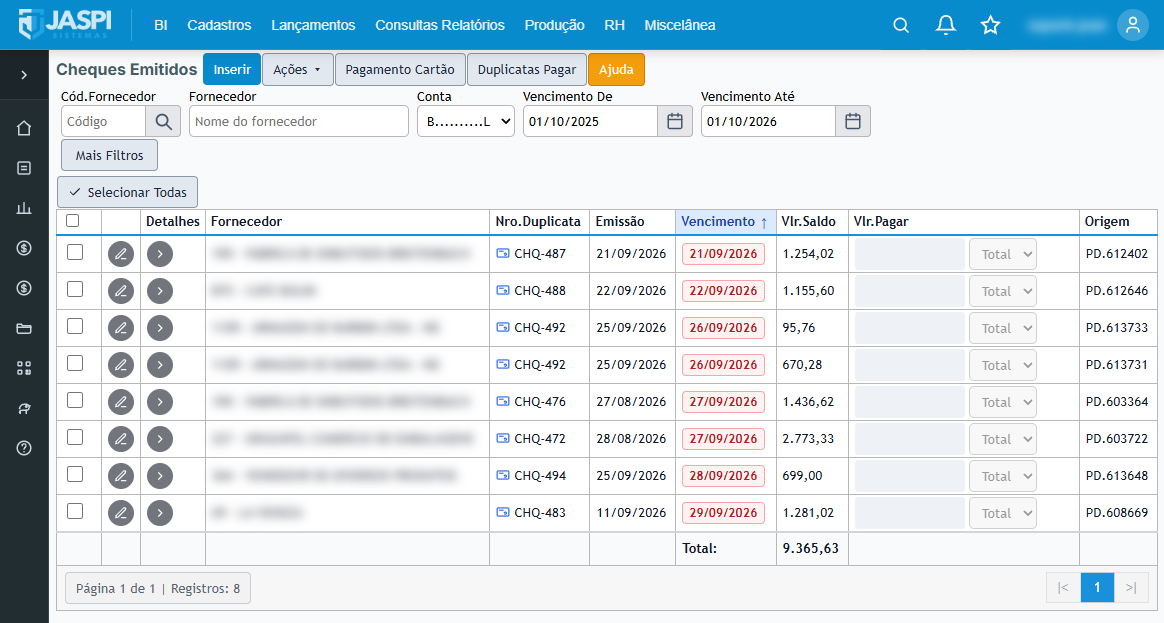Image resolution: width=1164 pixels, height=623 pixels.
Task: Open the Total dropdown for CHQ-494
Action: point(1002,476)
